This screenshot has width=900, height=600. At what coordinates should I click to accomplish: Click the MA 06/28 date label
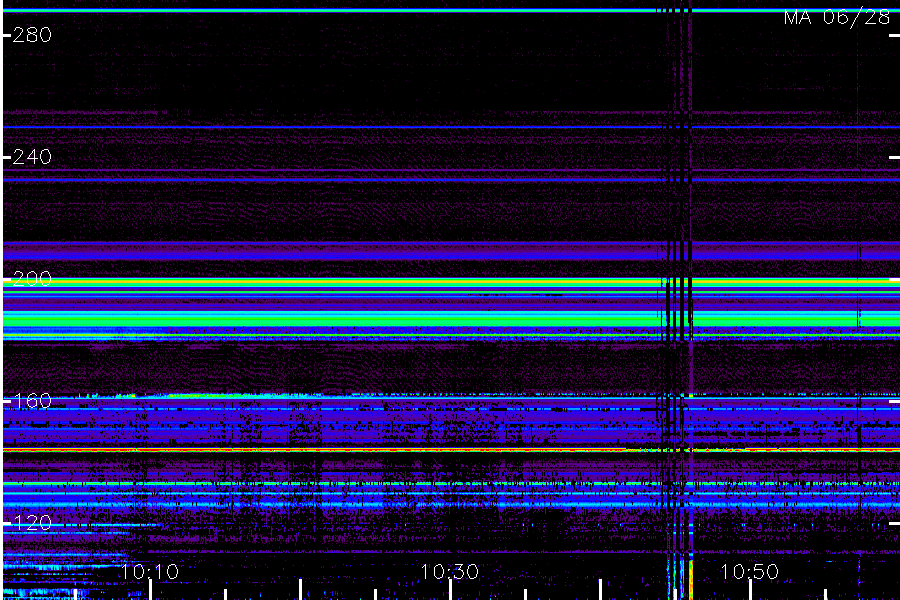(837, 17)
